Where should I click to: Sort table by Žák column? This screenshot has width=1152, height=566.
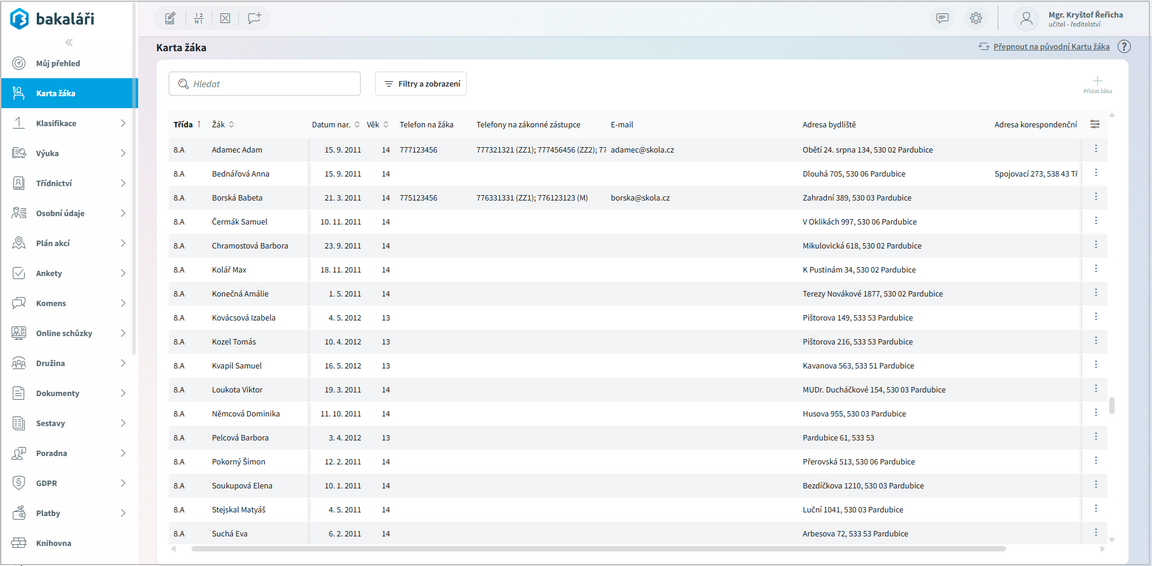(x=222, y=125)
